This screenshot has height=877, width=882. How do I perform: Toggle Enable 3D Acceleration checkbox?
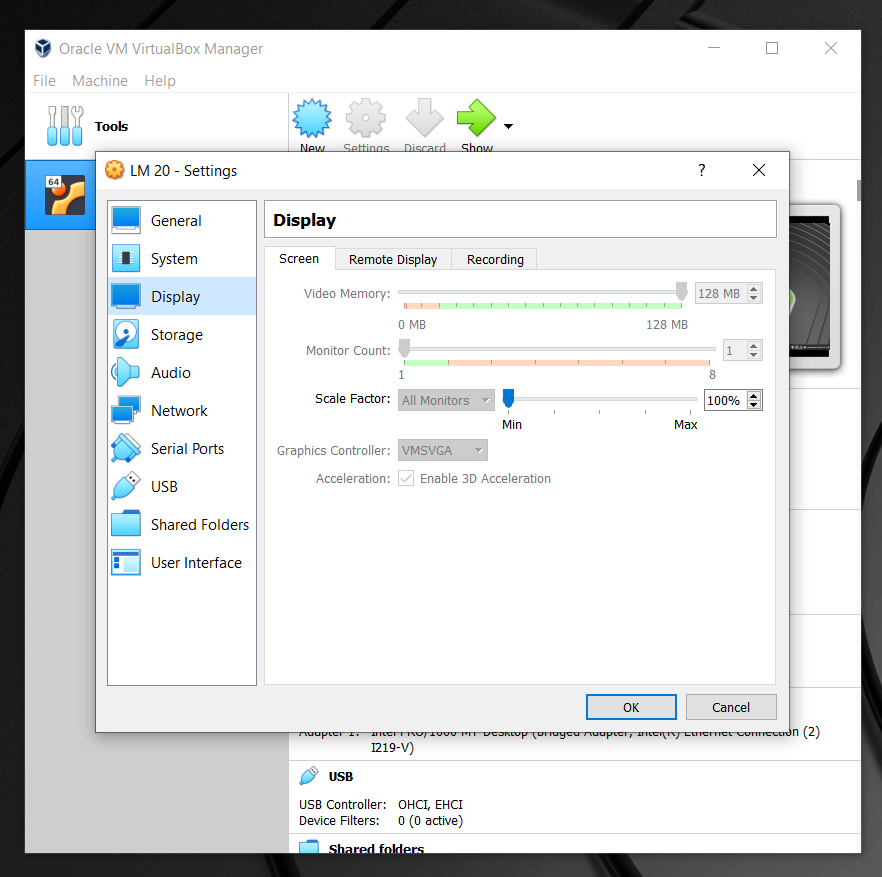coord(406,479)
